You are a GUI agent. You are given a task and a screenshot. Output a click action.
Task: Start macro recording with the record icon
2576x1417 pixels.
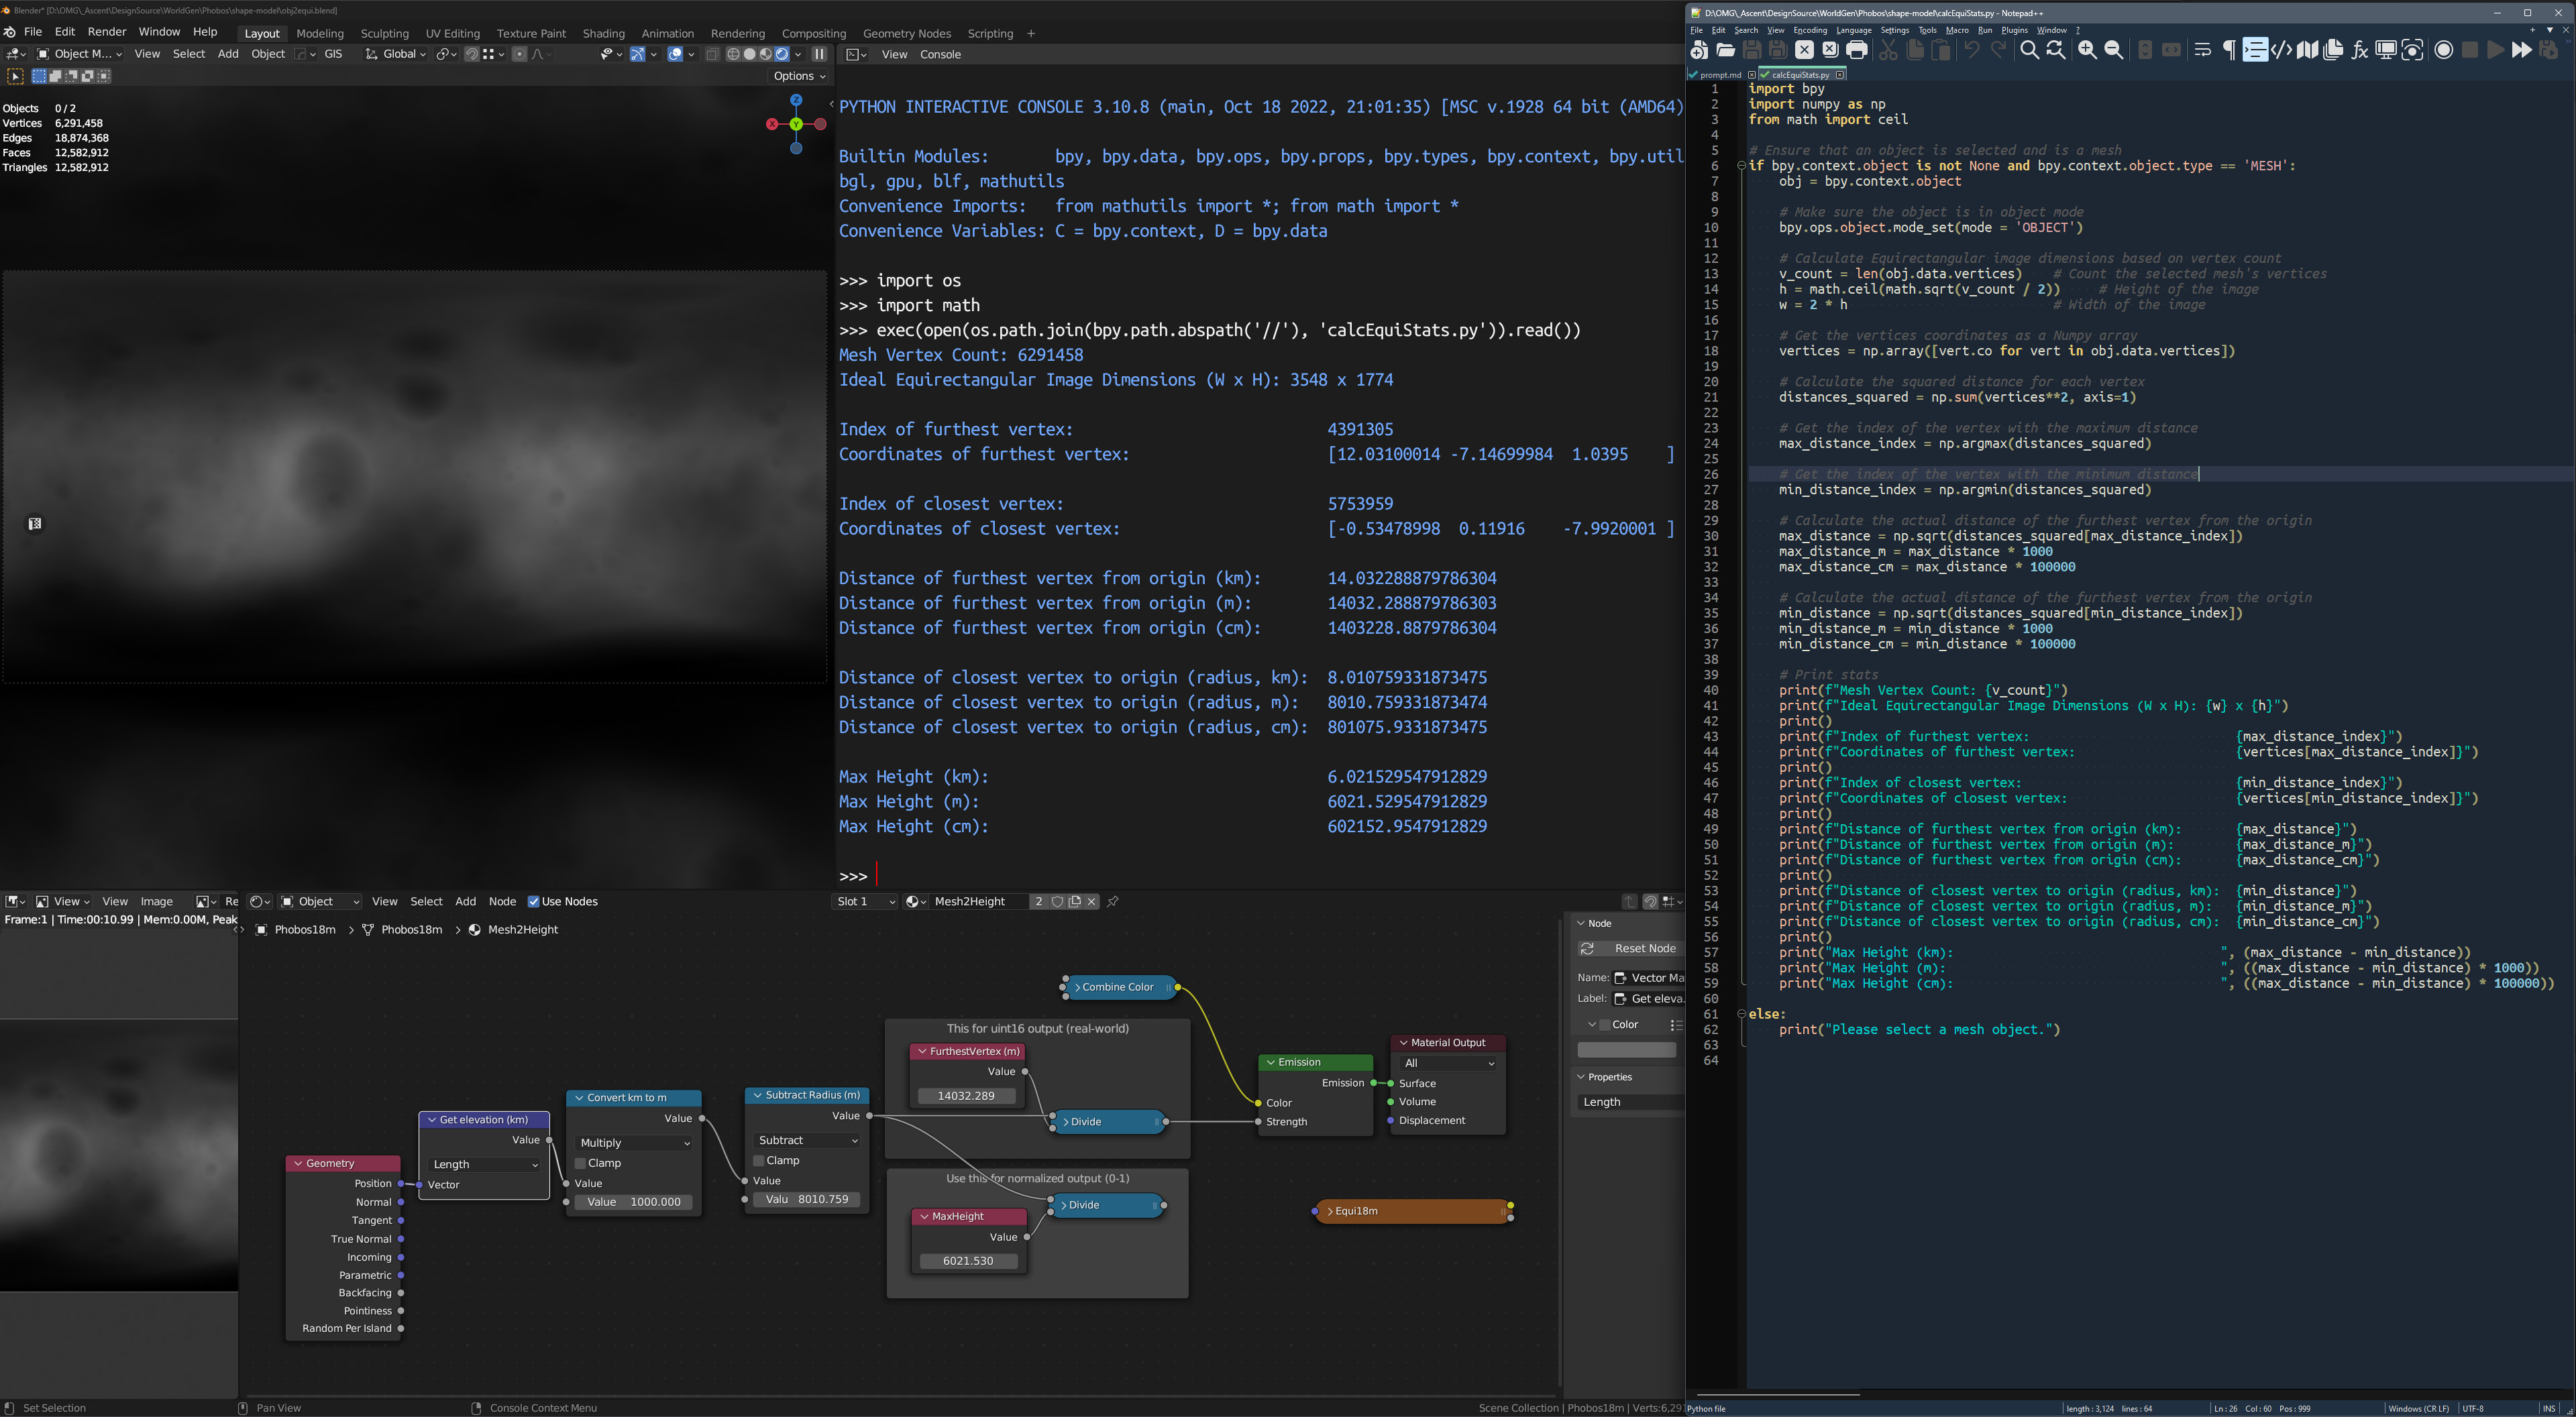(2443, 50)
